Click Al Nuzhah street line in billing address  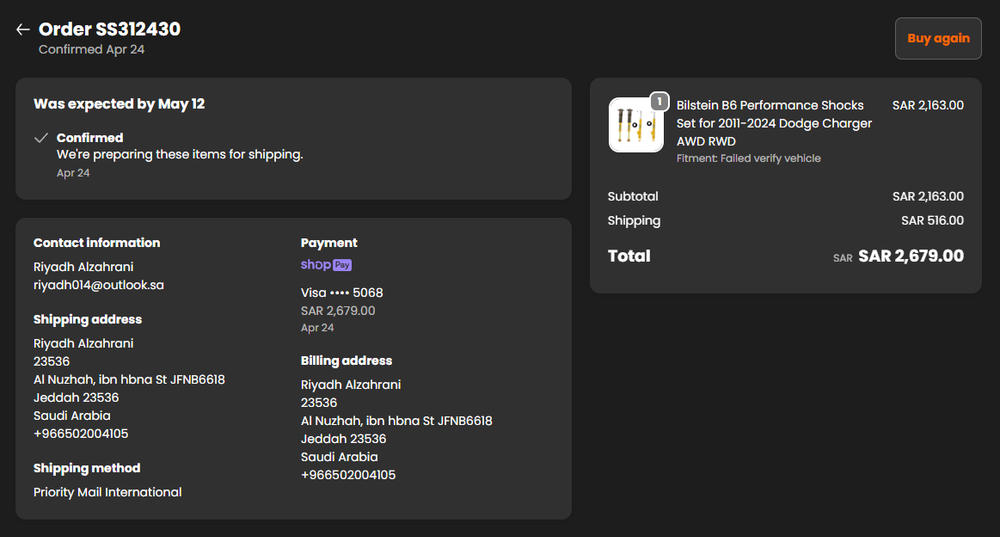pyautogui.click(x=397, y=421)
